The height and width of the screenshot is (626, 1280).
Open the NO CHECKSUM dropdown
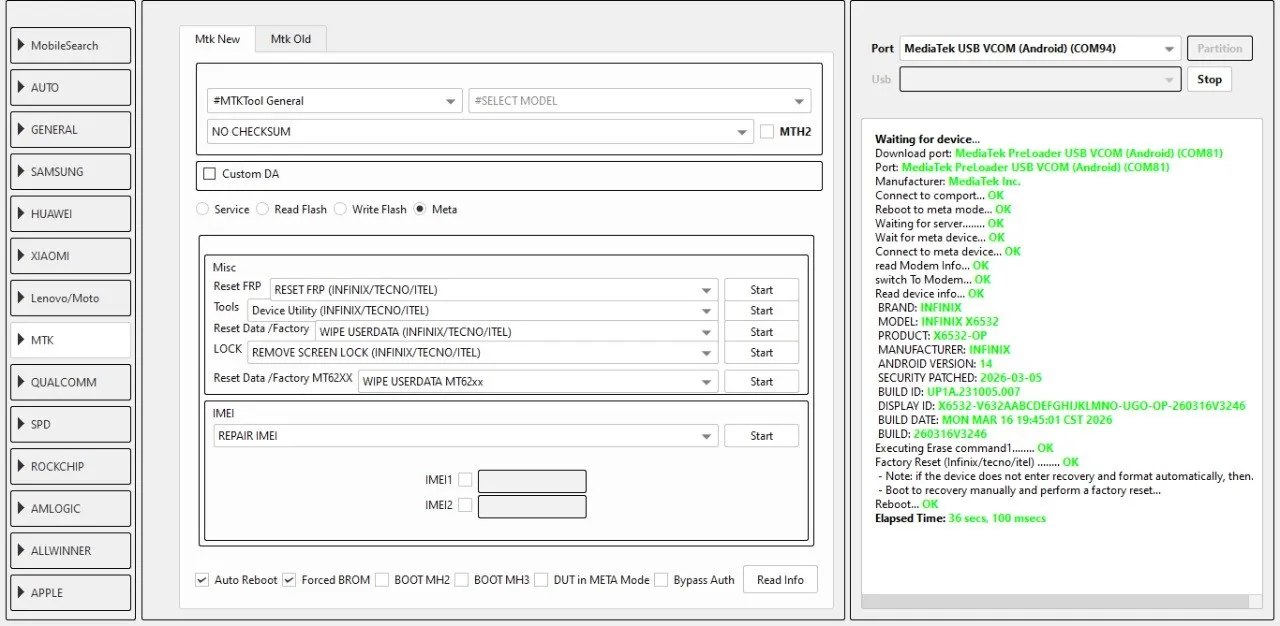[x=480, y=132]
